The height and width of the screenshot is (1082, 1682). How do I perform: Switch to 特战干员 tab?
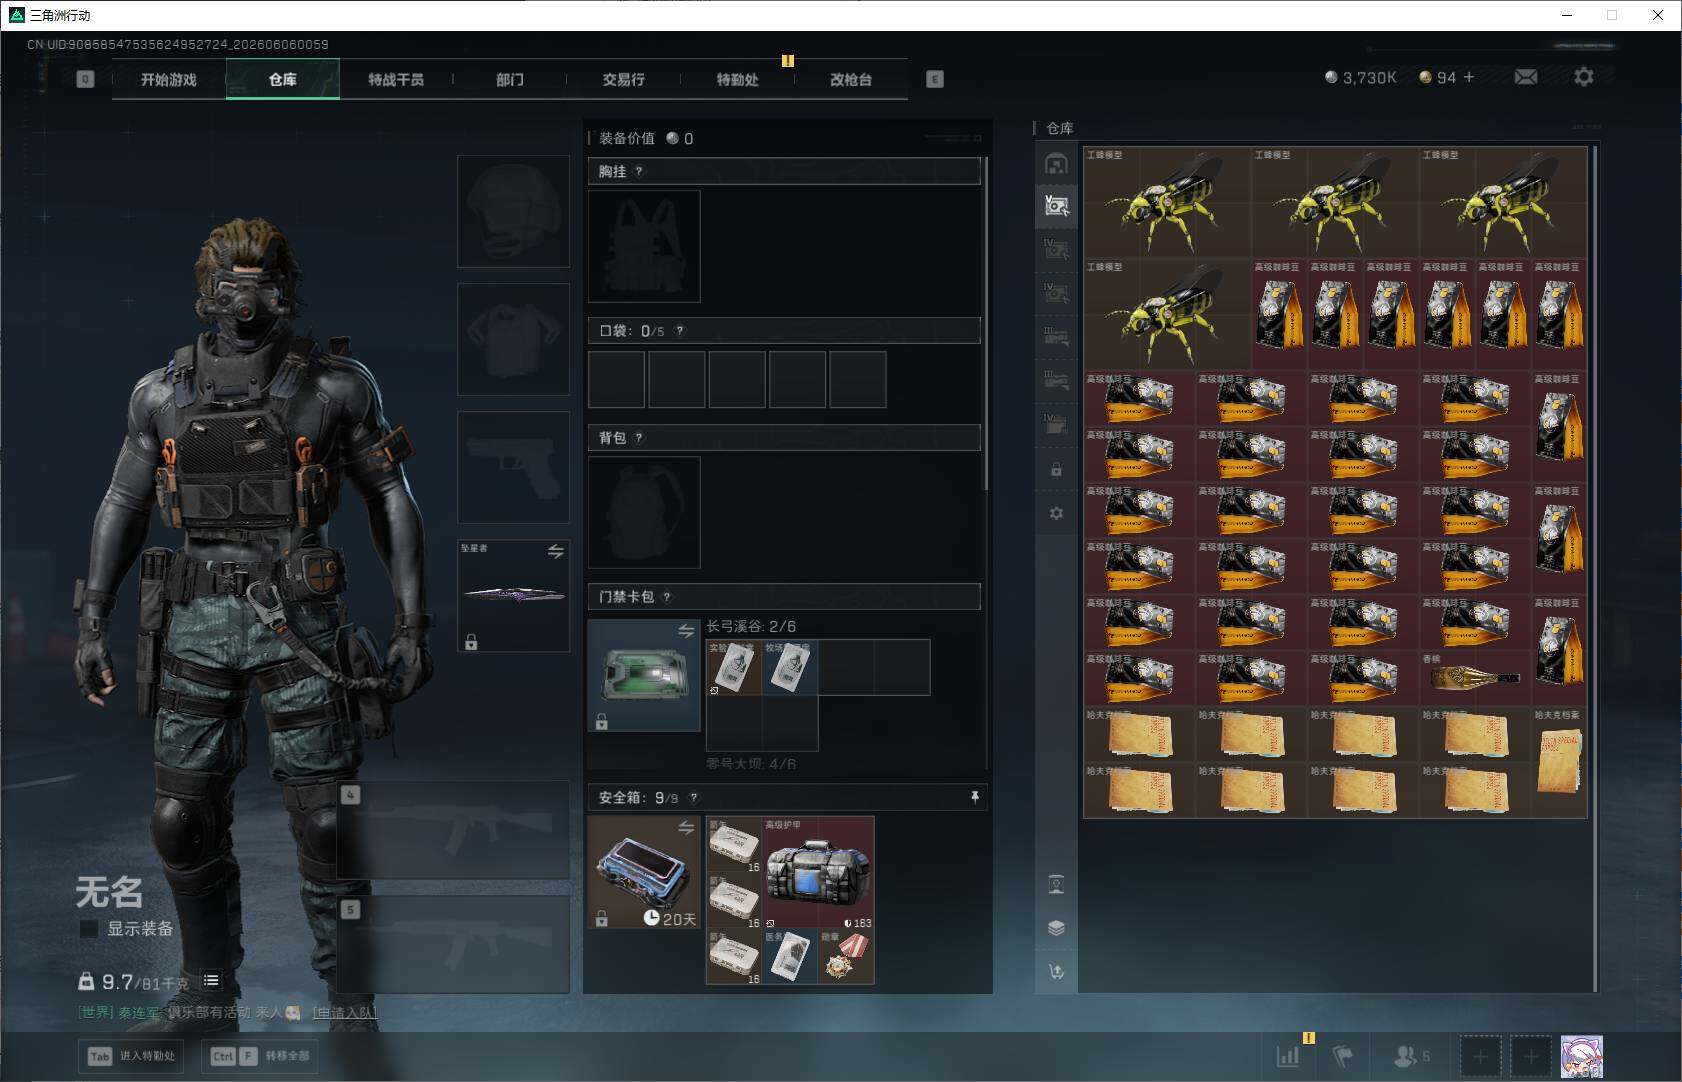pyautogui.click(x=396, y=79)
